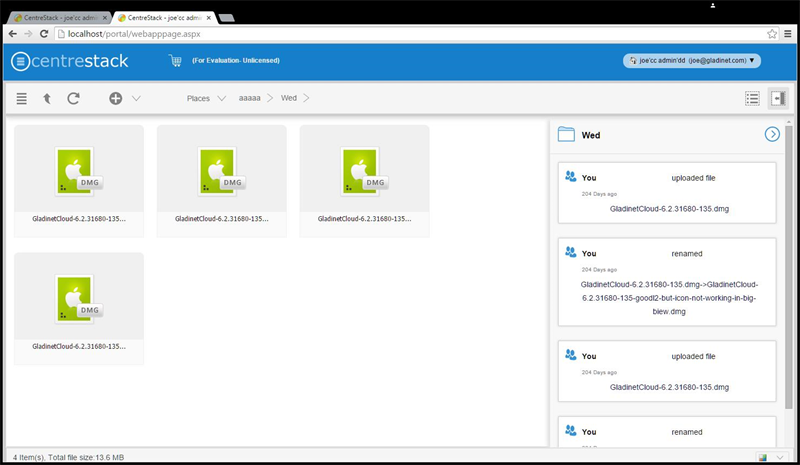Viewport: 800px width, 465px height.
Task: Click the first file name label GladinetCloud-6.2.31680-135...
Action: [x=79, y=218]
